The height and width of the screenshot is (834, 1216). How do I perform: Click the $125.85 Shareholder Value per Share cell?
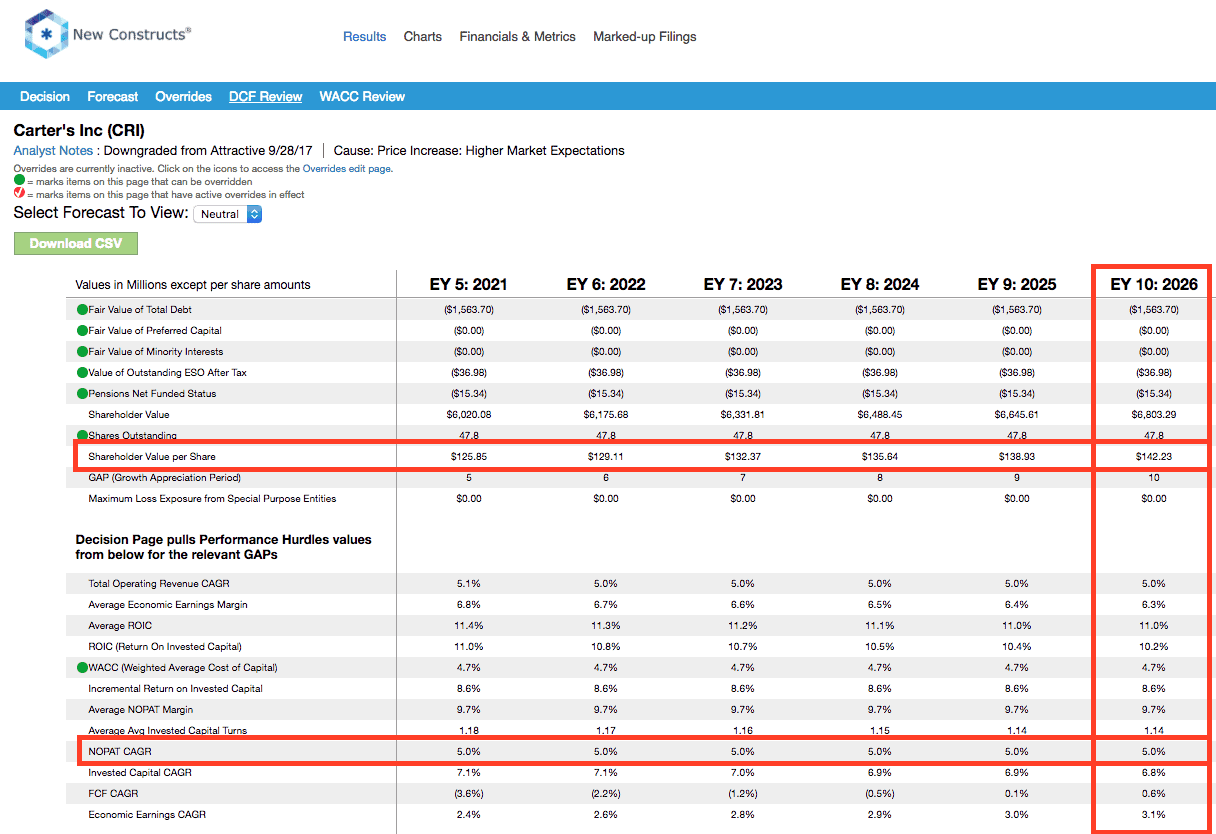(468, 456)
